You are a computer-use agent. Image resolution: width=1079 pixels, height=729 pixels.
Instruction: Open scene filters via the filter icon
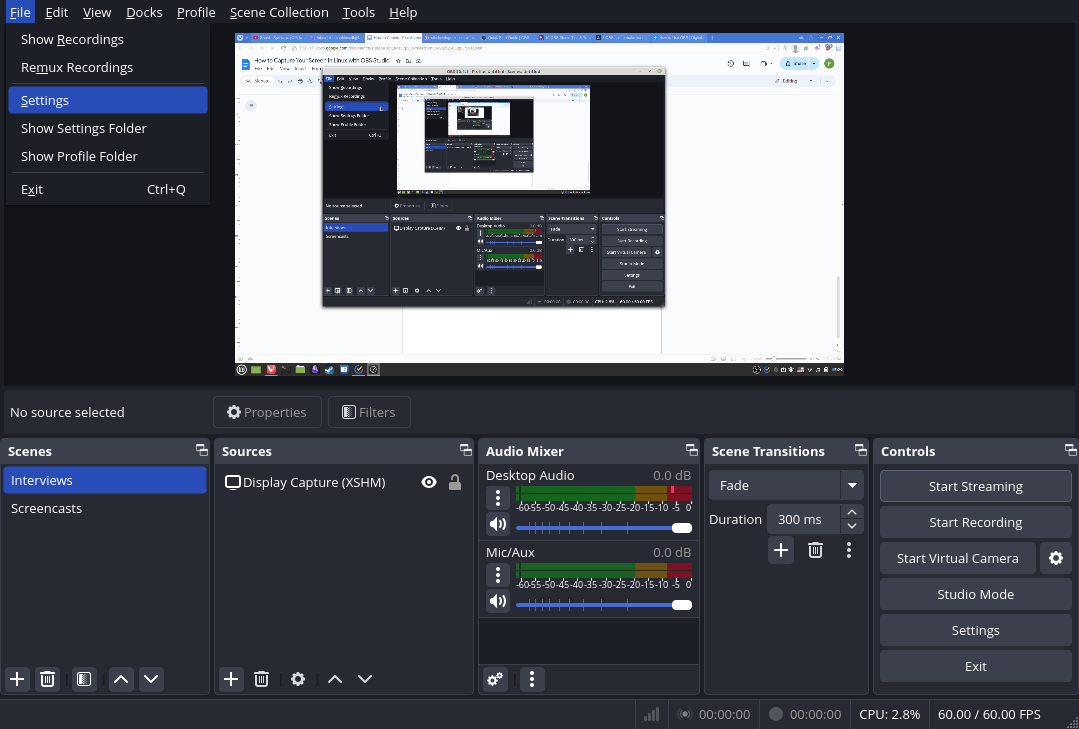84,679
